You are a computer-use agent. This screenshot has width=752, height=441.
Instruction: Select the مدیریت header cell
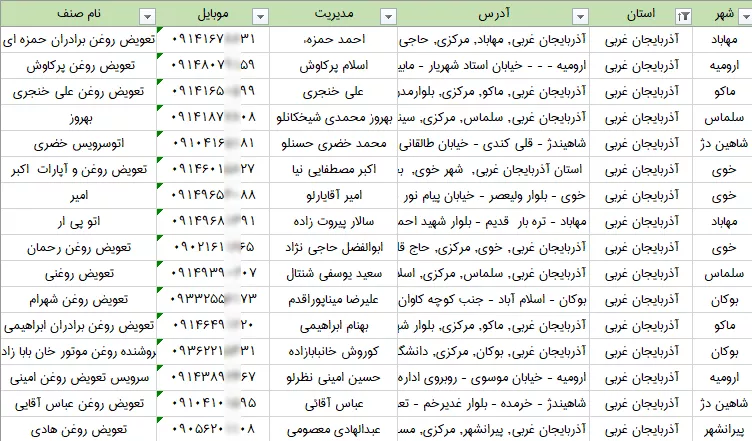[334, 13]
